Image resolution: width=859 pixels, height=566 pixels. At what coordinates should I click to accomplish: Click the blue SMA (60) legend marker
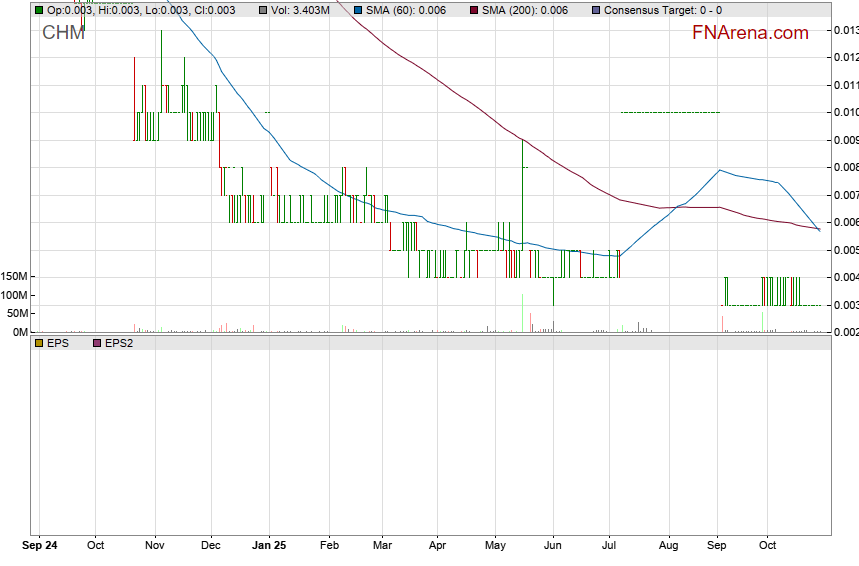click(x=358, y=10)
